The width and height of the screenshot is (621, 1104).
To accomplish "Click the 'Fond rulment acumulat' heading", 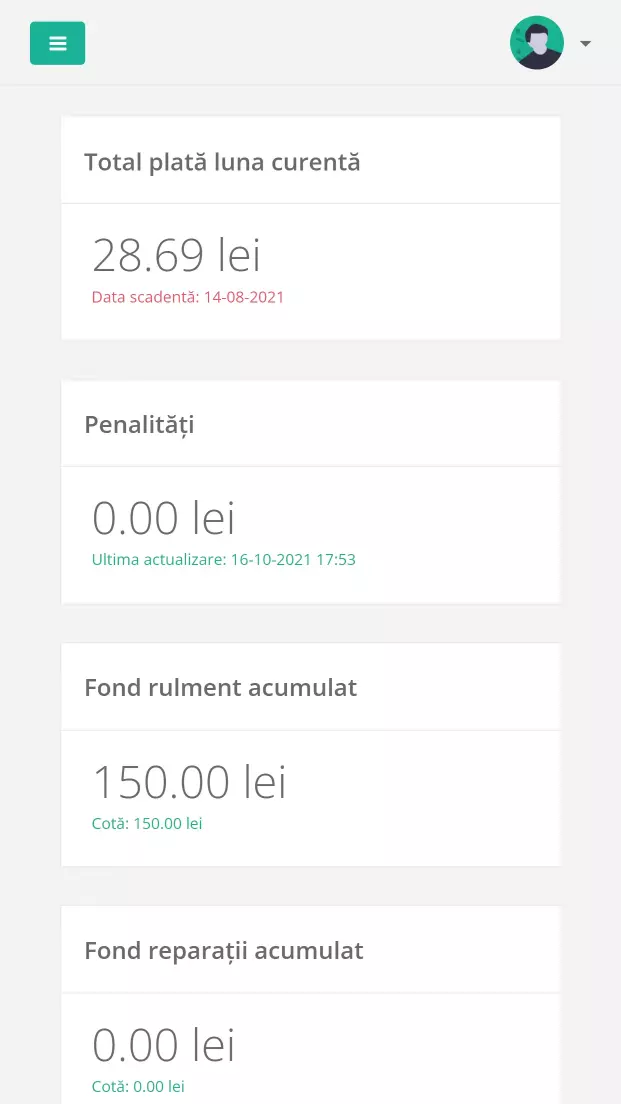I will [220, 688].
